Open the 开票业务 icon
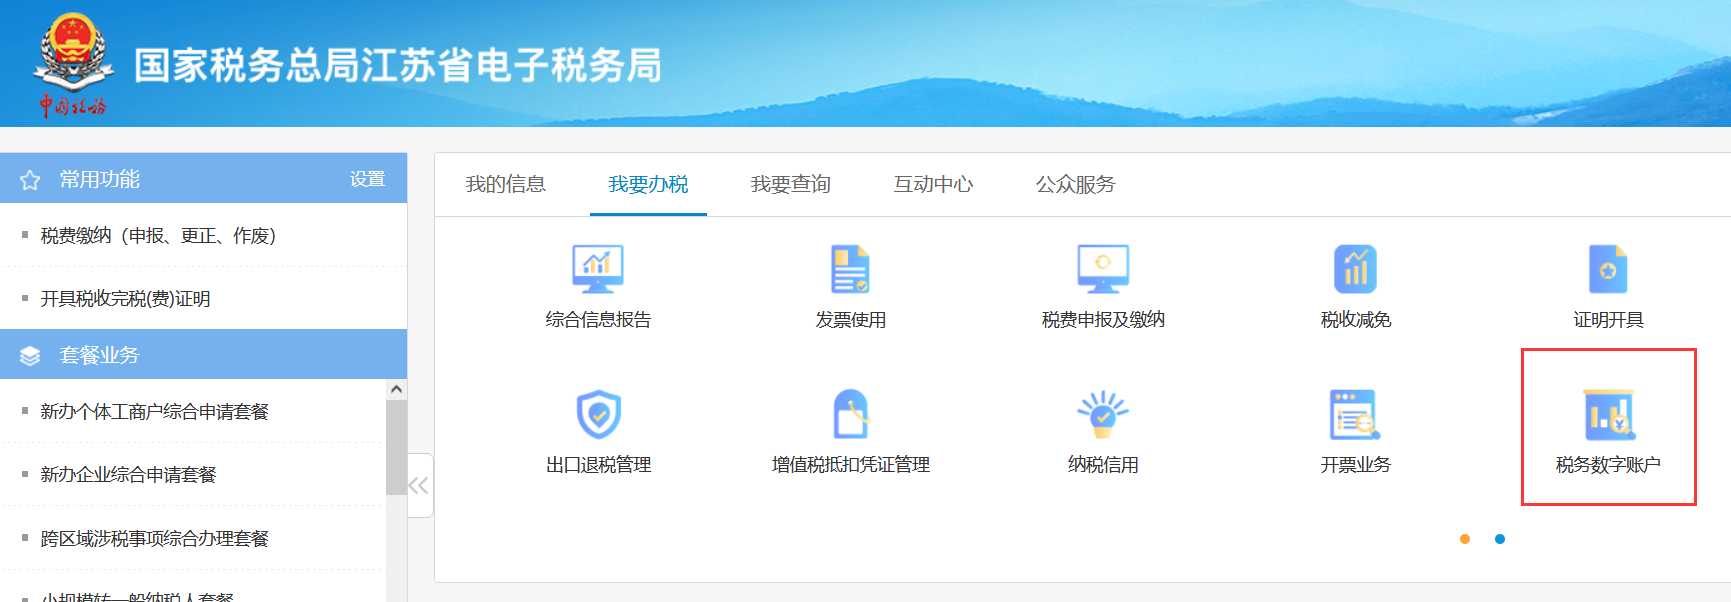 [1355, 414]
